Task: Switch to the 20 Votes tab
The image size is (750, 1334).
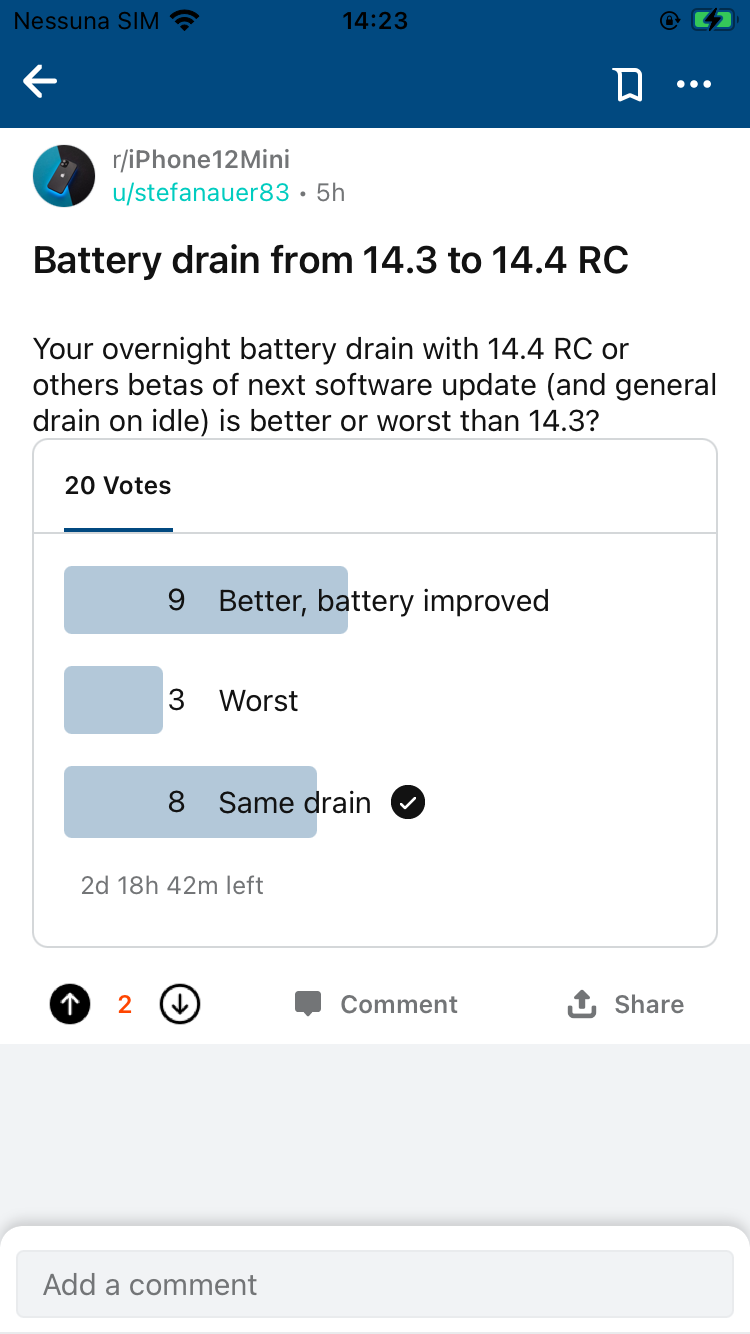Action: tap(118, 486)
